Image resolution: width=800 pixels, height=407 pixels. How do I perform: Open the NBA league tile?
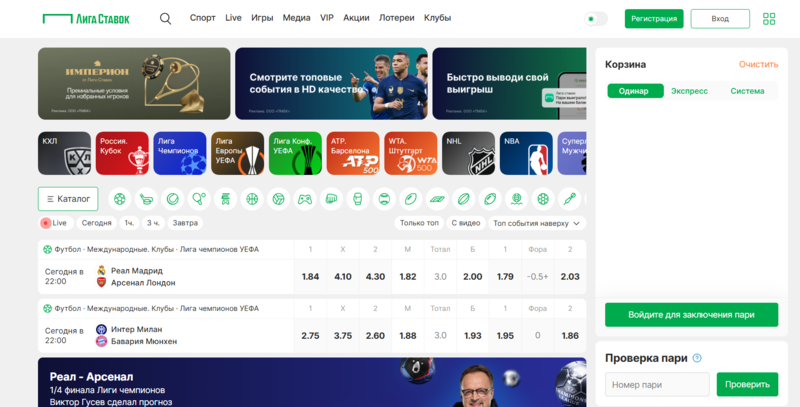tap(526, 154)
